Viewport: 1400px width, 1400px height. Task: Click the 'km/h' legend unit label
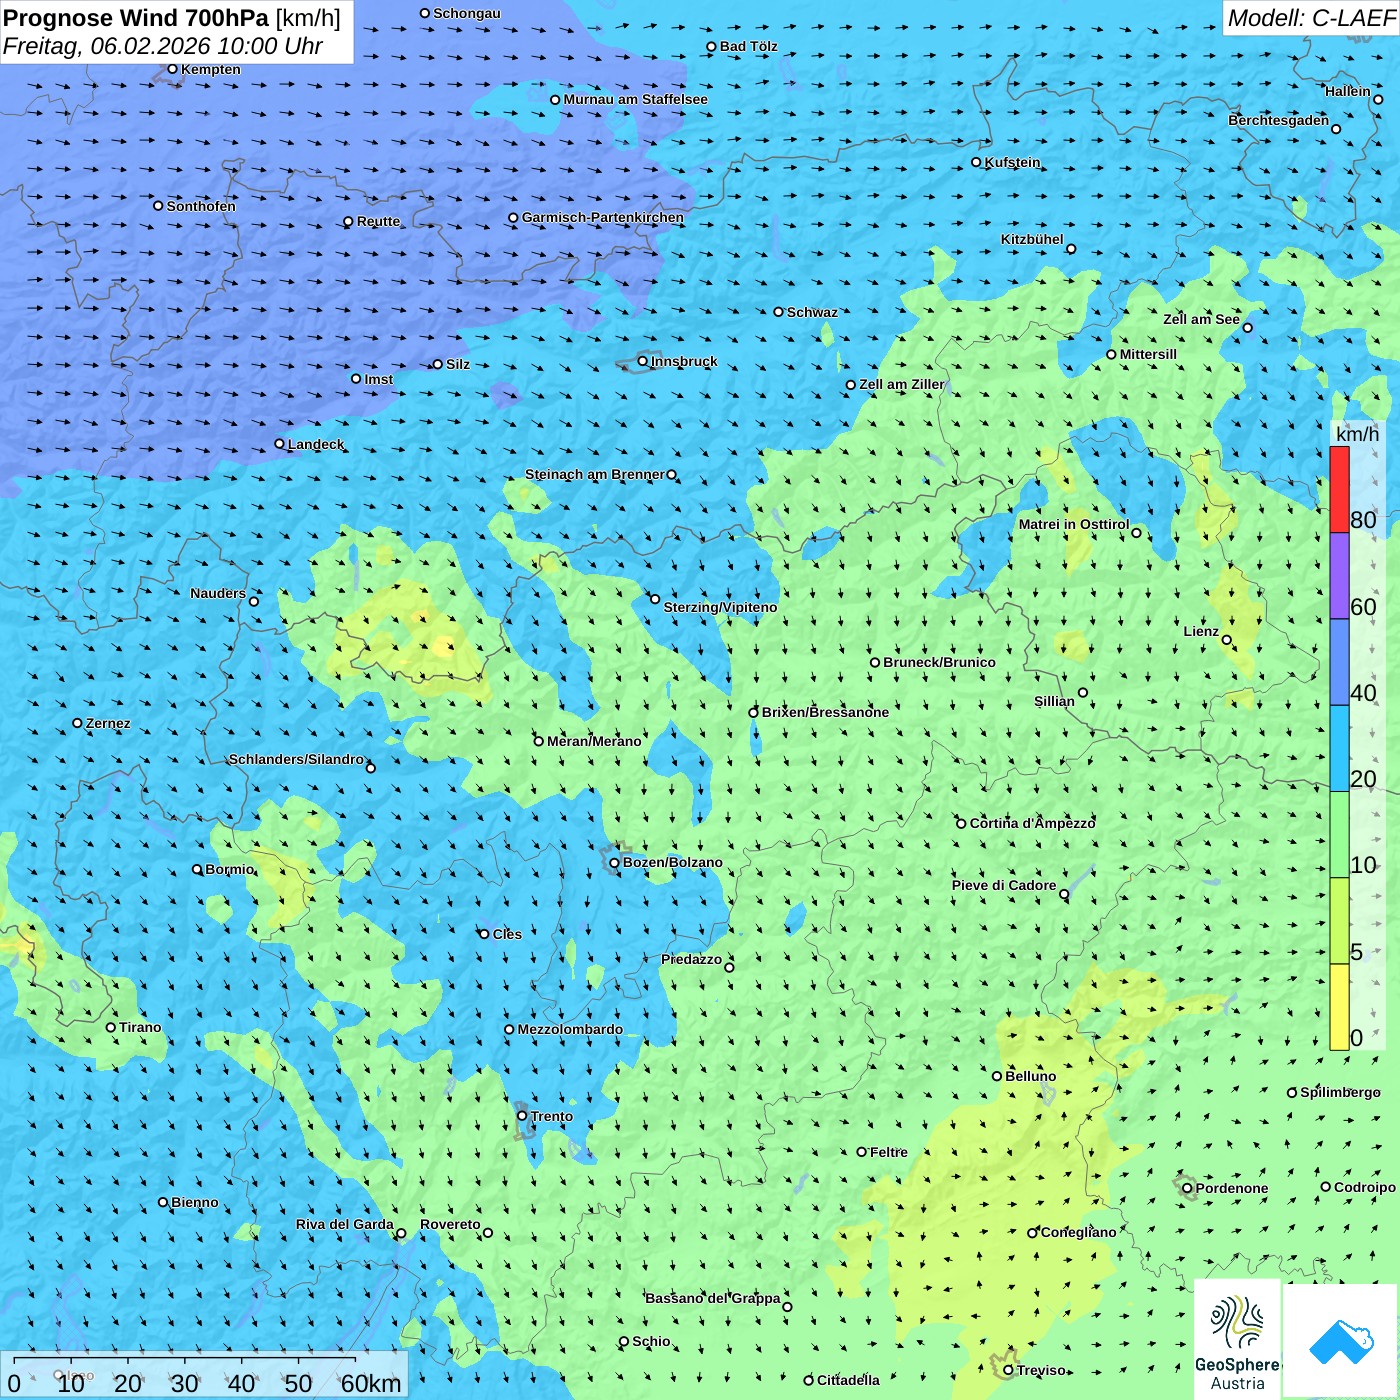(1357, 434)
